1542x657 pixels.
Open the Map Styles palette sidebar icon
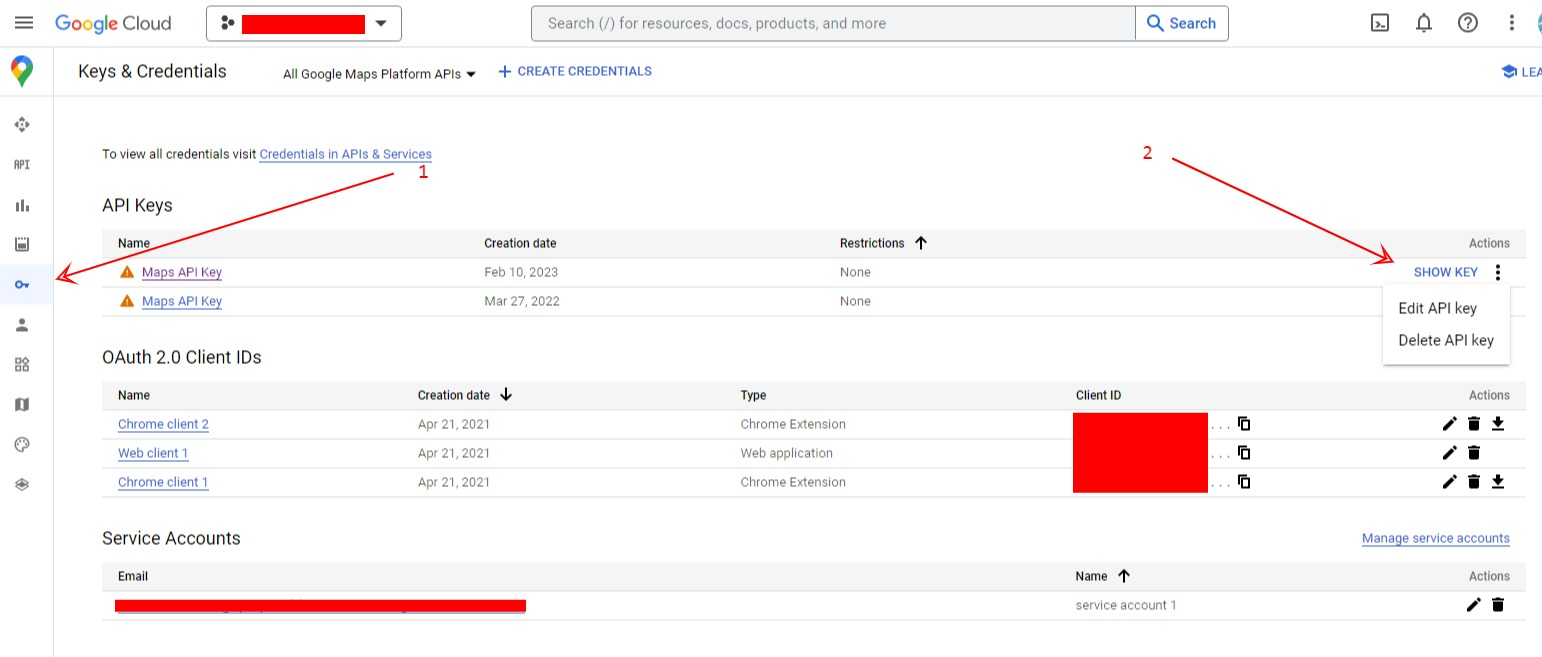(x=22, y=444)
